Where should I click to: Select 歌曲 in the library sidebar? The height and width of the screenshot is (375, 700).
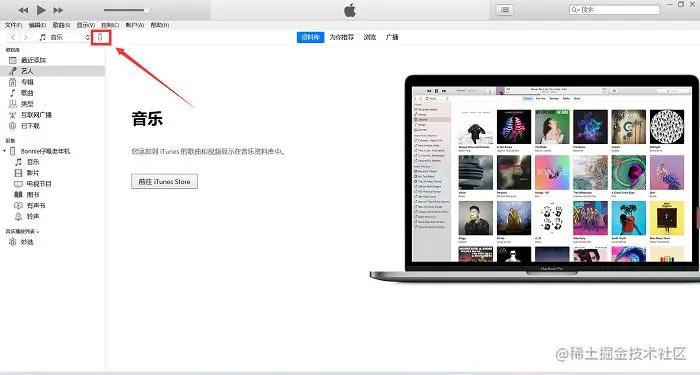[x=52, y=93]
